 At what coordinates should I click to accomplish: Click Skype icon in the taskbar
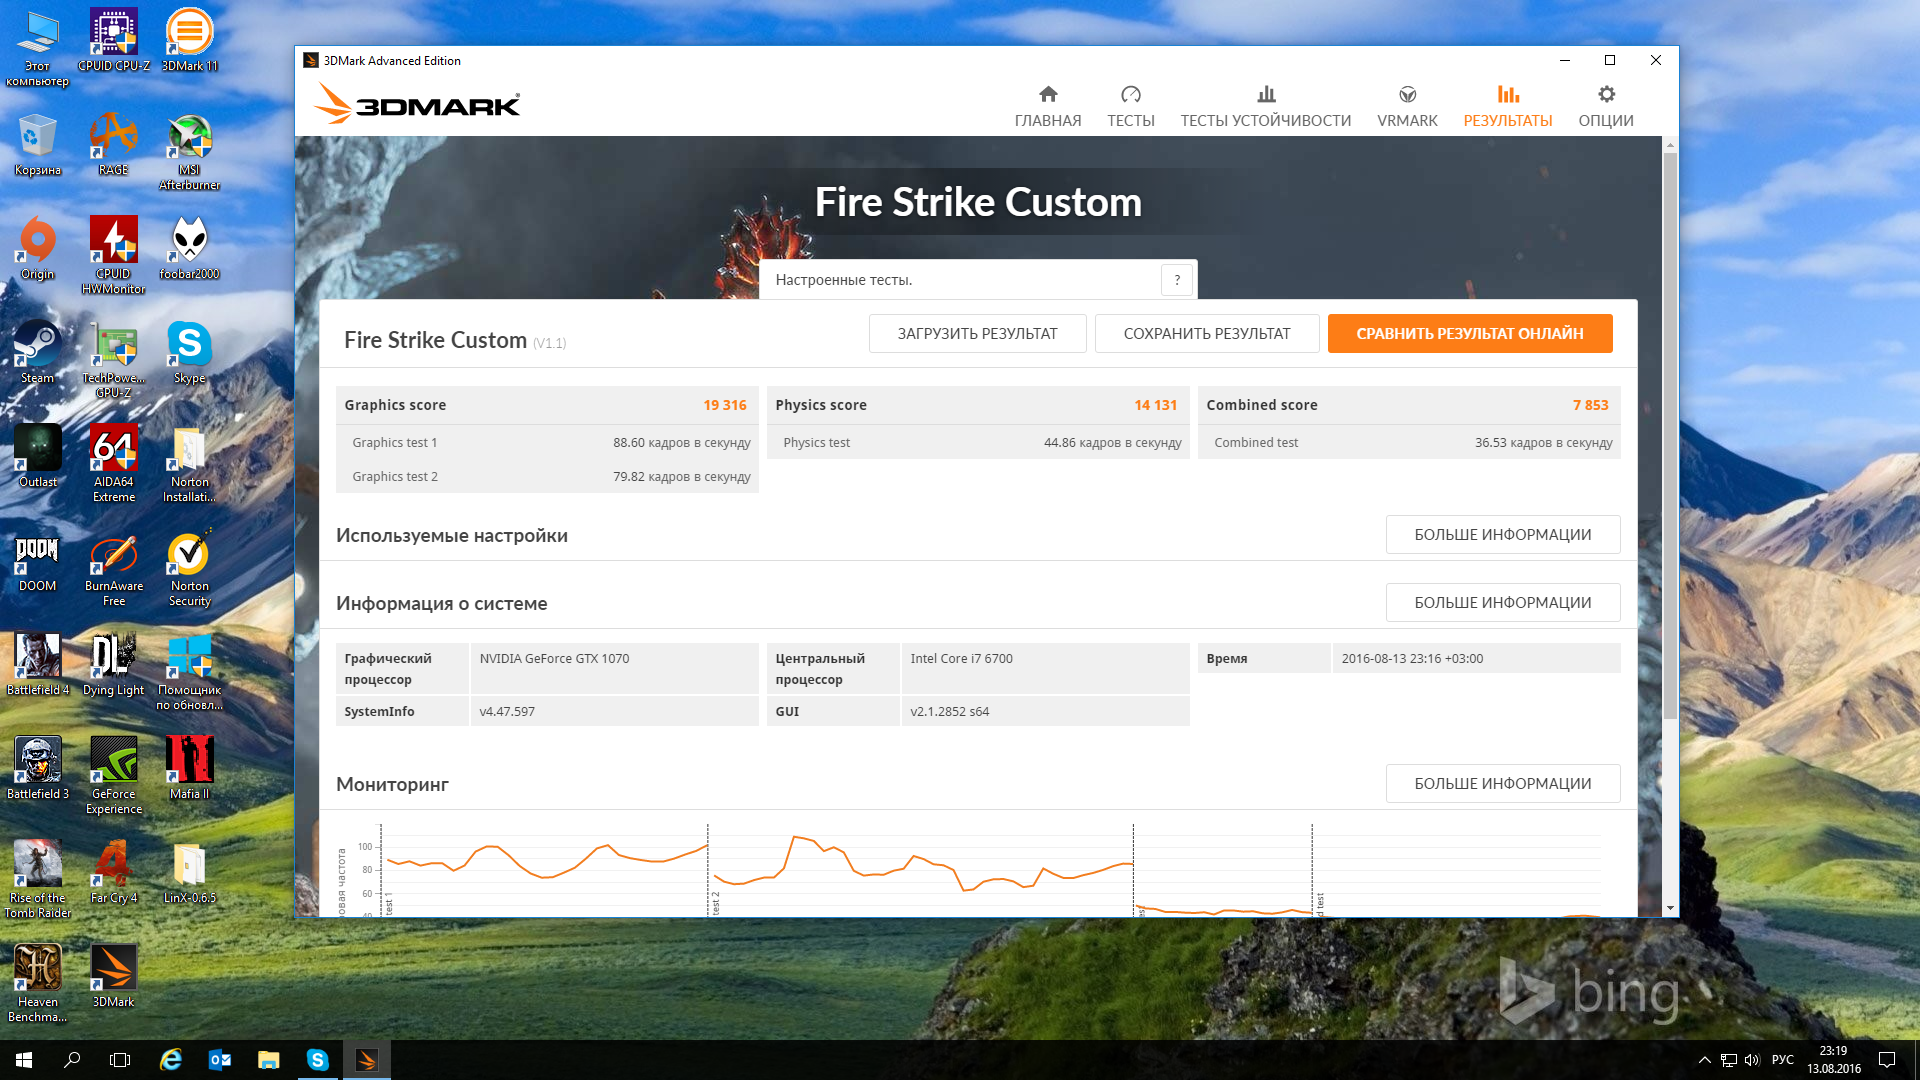click(317, 1060)
